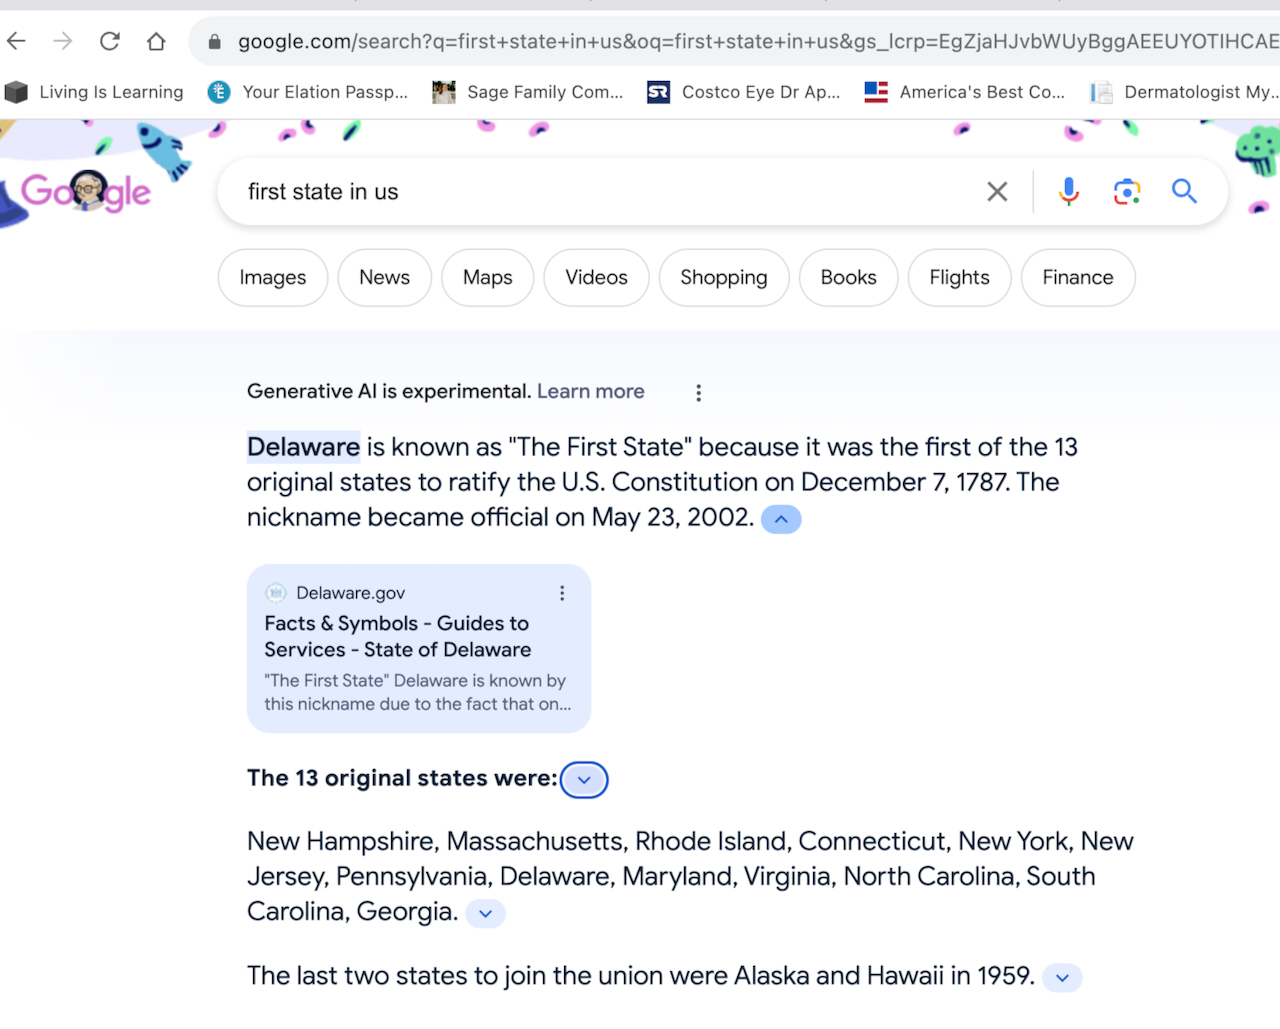Go to the browser home page
This screenshot has height=1029, width=1280.
tap(156, 41)
